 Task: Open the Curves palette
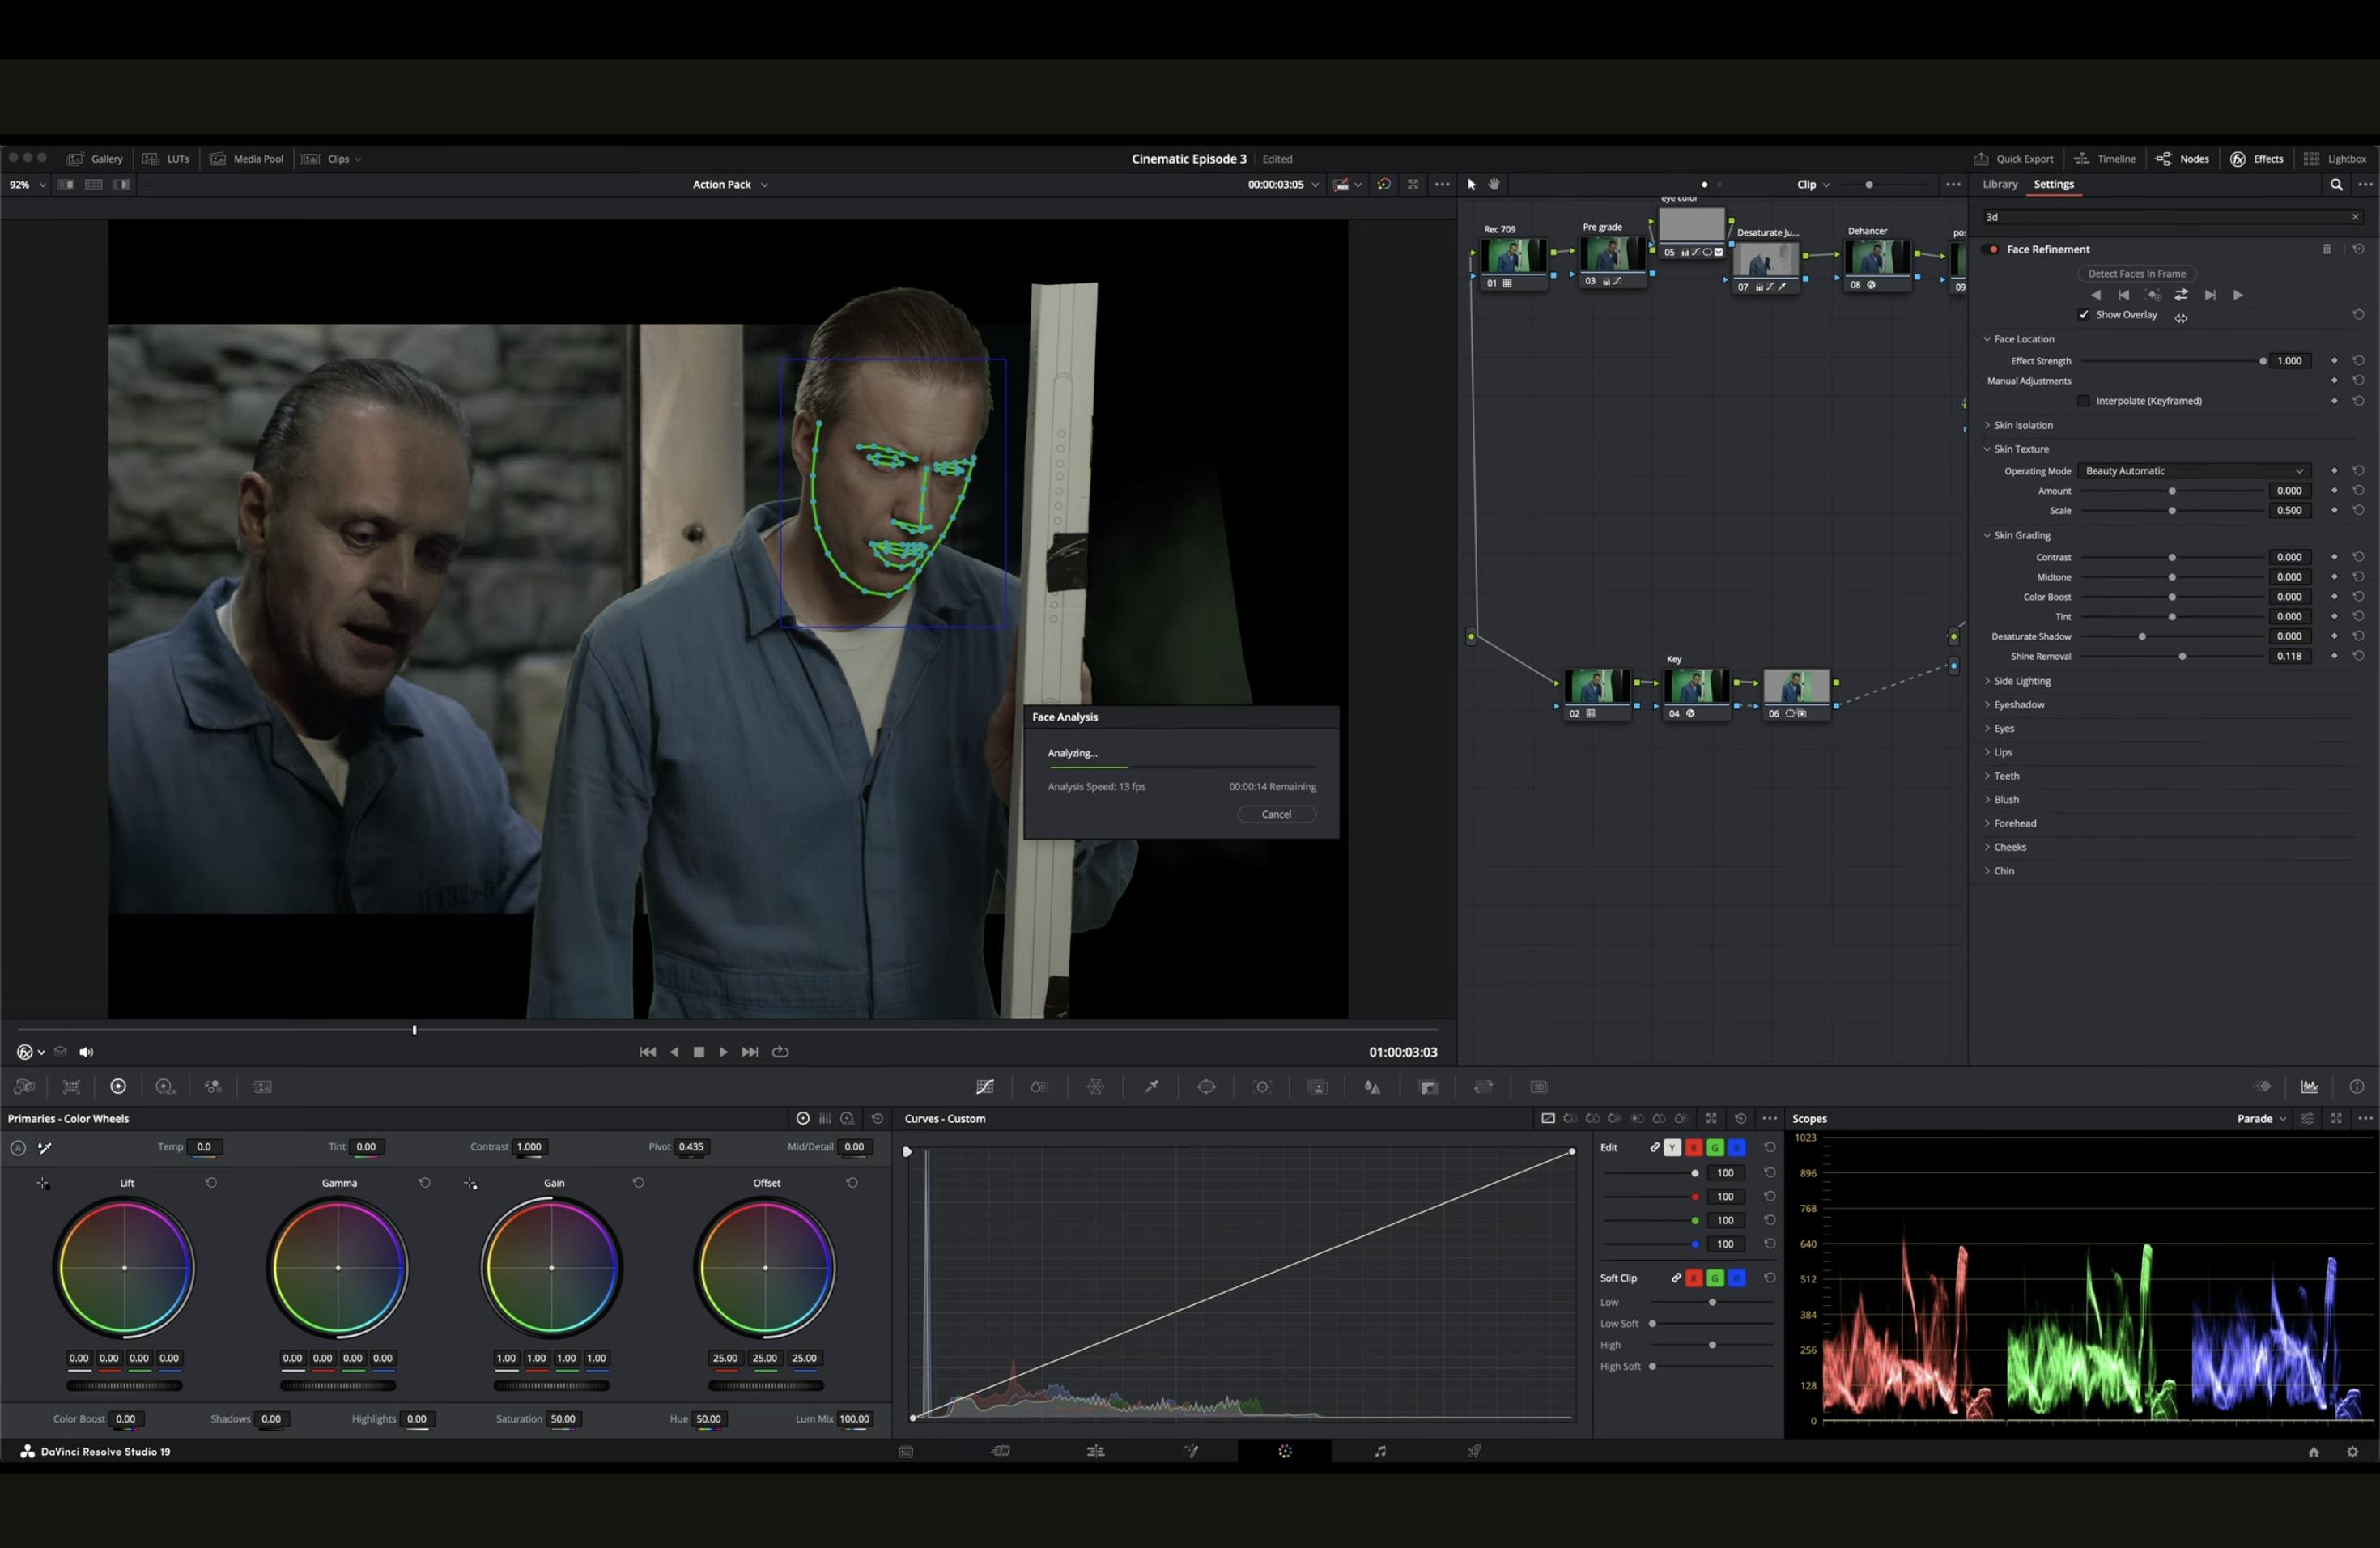point(985,1087)
